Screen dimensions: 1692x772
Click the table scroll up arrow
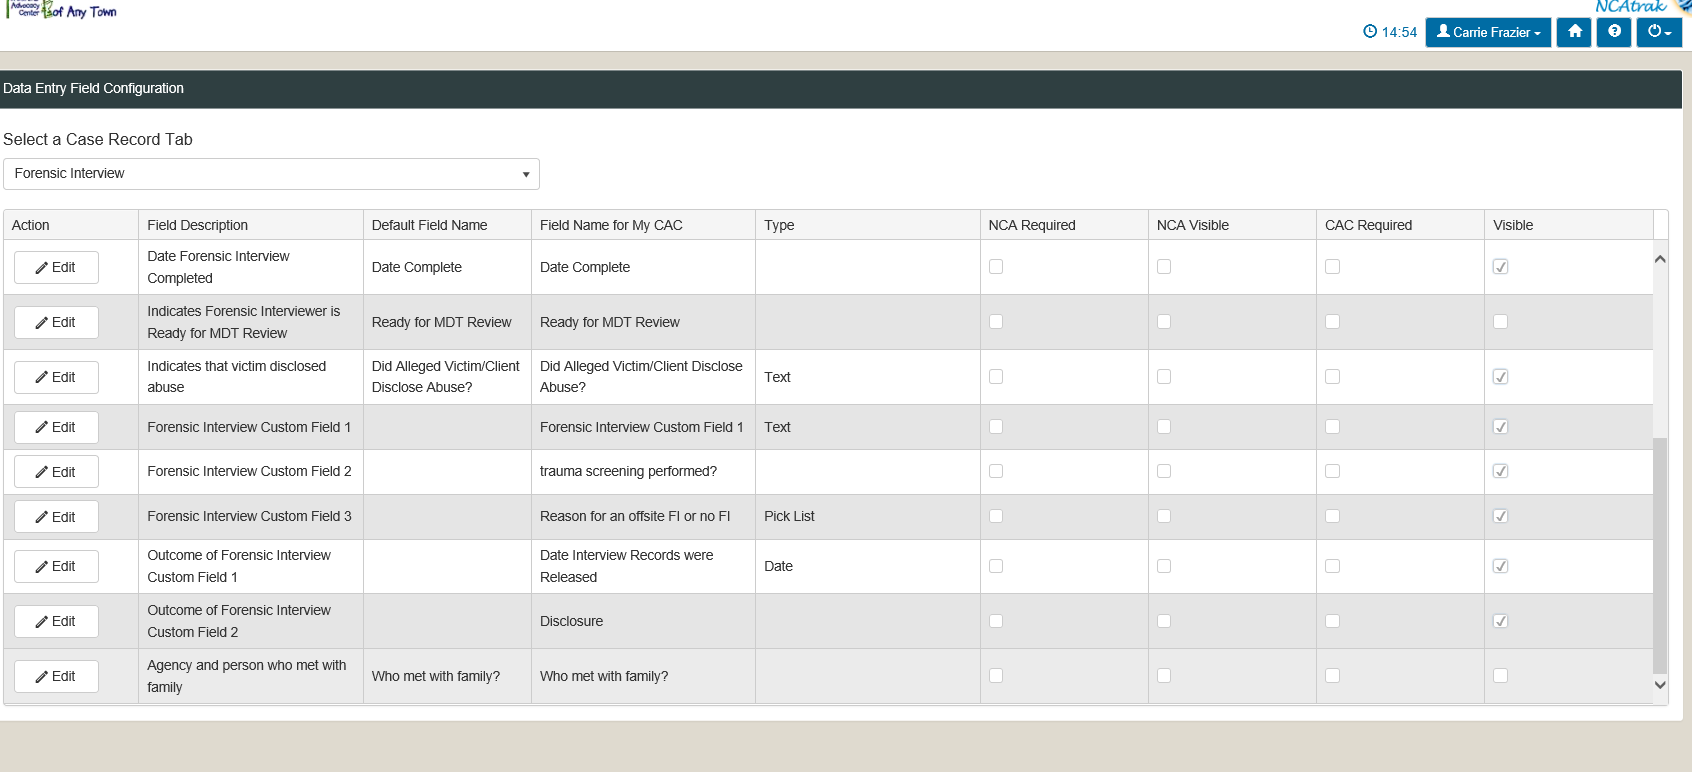click(x=1660, y=259)
